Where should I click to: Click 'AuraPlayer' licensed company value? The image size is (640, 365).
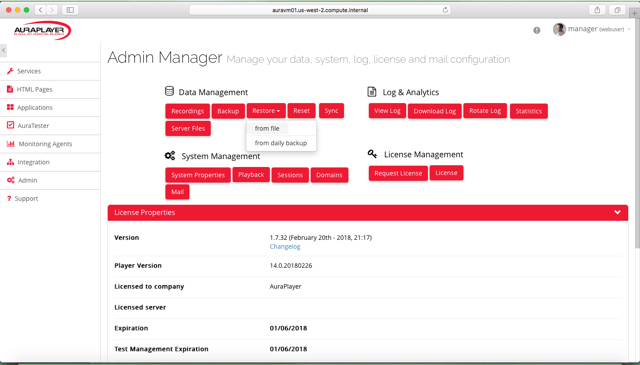tap(285, 286)
